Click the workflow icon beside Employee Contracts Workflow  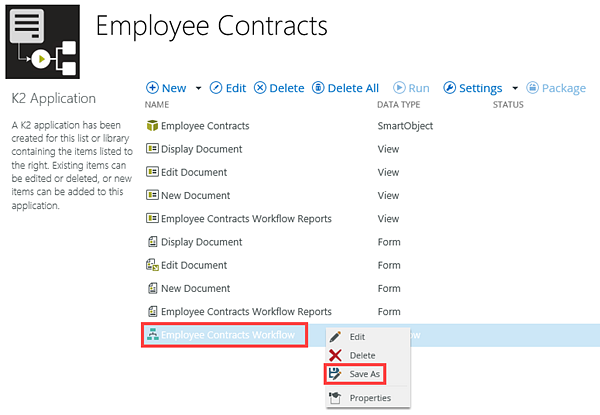point(152,335)
